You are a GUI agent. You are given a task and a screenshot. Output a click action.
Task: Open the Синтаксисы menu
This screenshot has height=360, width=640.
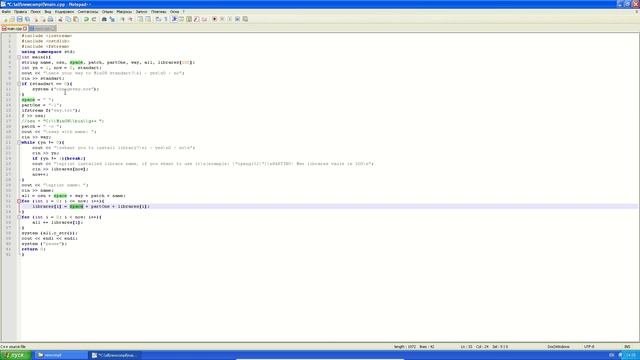click(88, 12)
